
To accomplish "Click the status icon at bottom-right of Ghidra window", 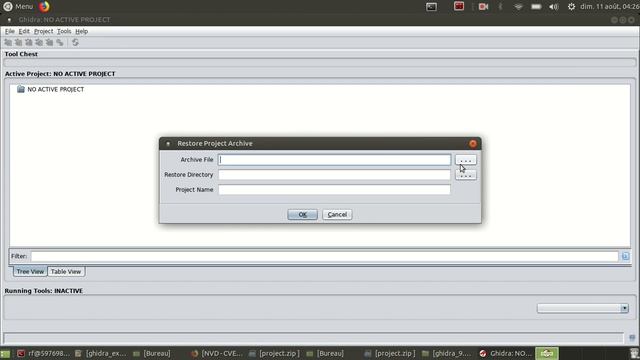I will click(x=632, y=338).
